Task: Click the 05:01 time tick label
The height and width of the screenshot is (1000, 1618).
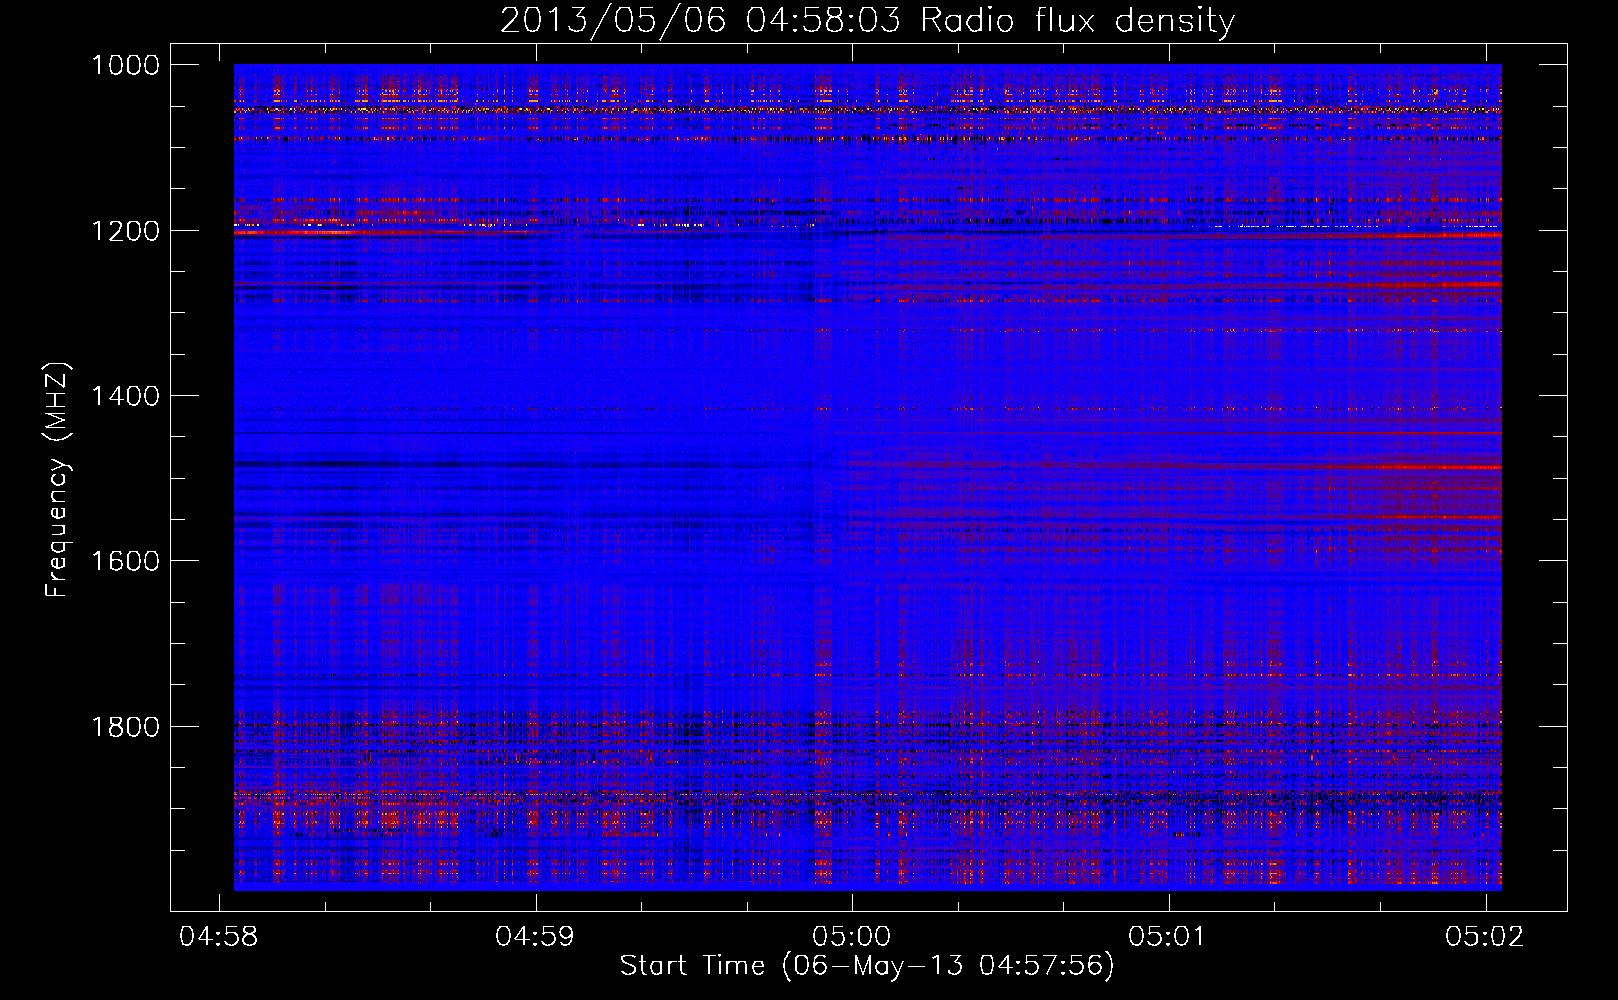Action: point(1168,937)
